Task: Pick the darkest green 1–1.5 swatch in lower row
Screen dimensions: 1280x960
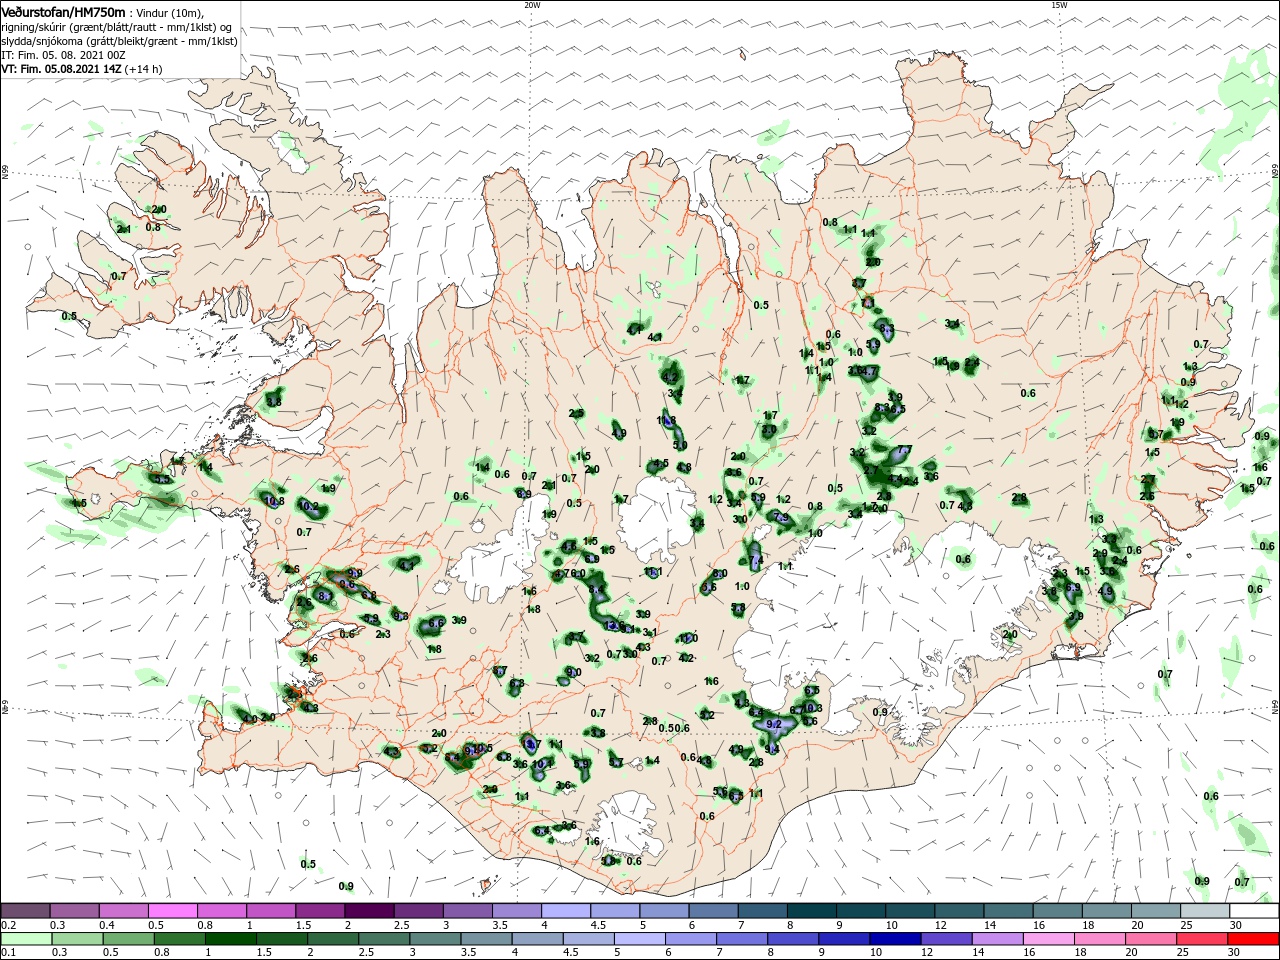Action: (x=230, y=939)
